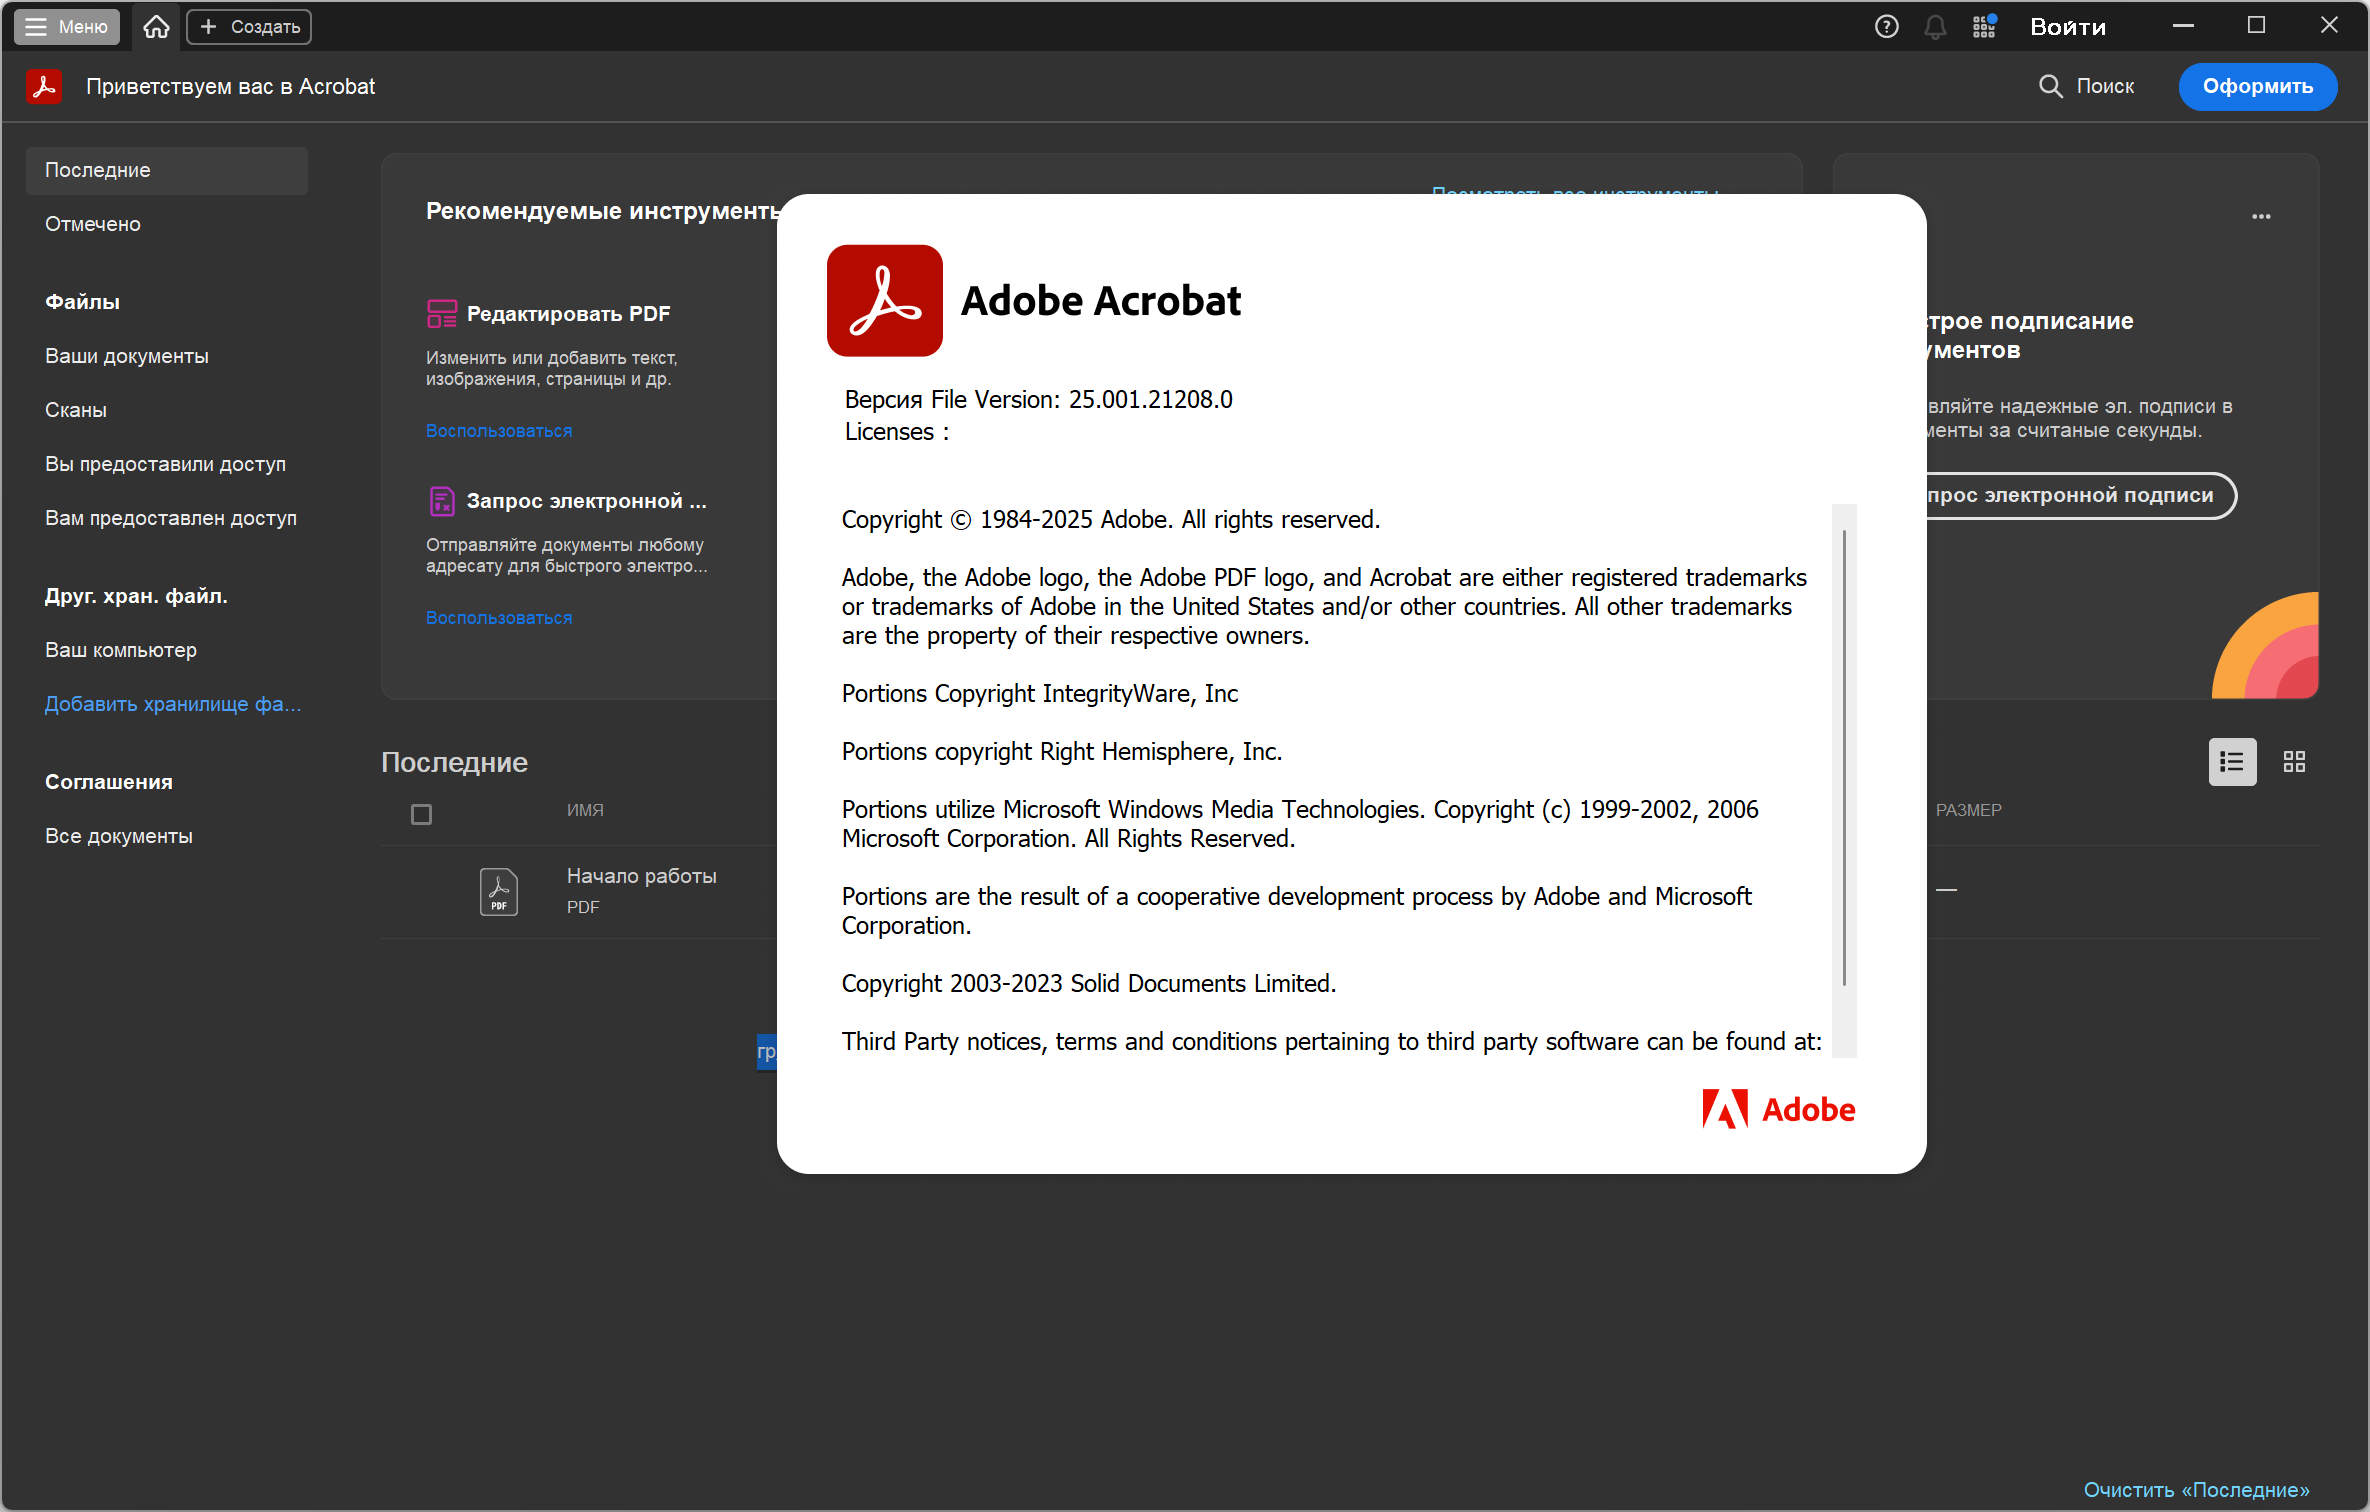Viewport: 2370px width, 1512px height.
Task: Switch to list view icon
Action: [x=2232, y=762]
